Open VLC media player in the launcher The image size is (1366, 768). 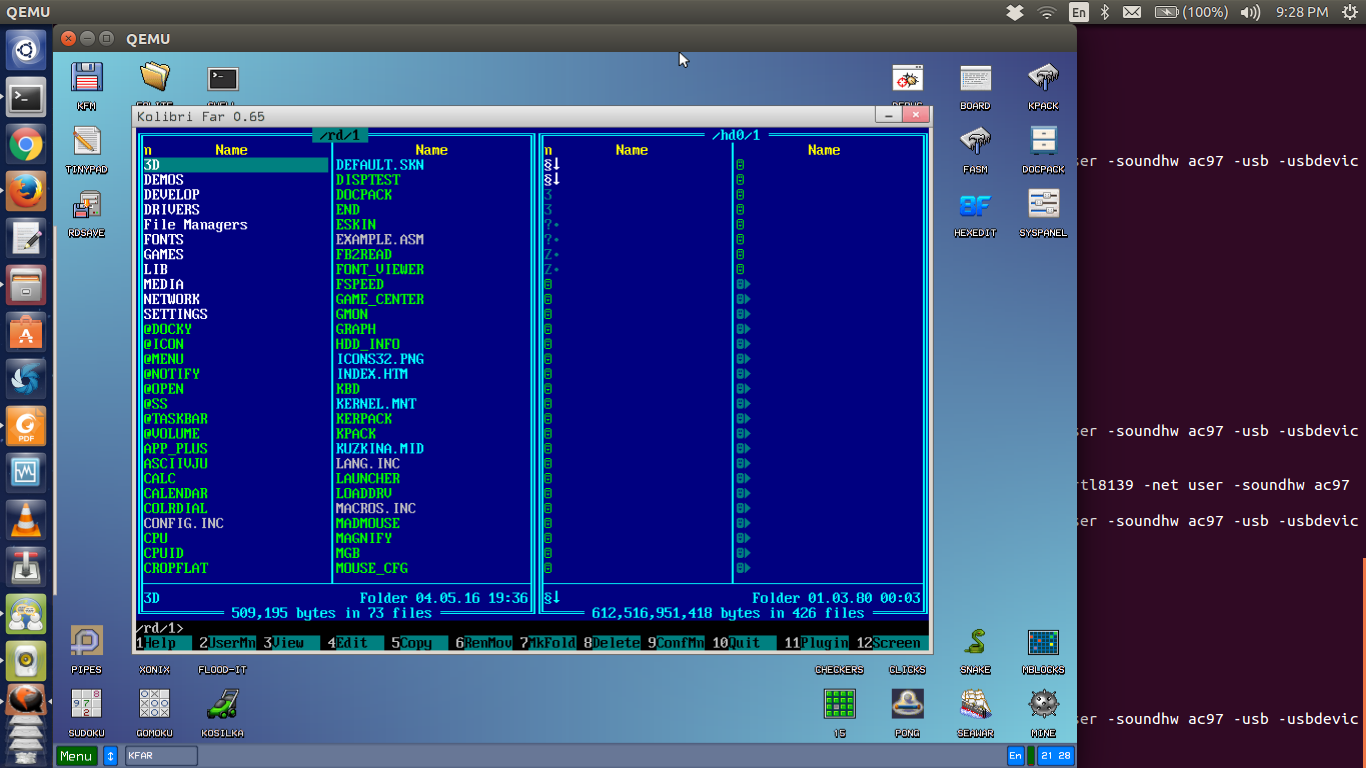pyautogui.click(x=26, y=521)
